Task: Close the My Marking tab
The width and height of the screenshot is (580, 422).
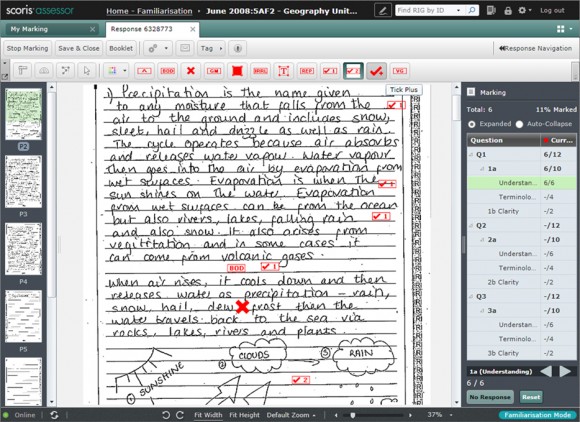Action: coord(92,29)
